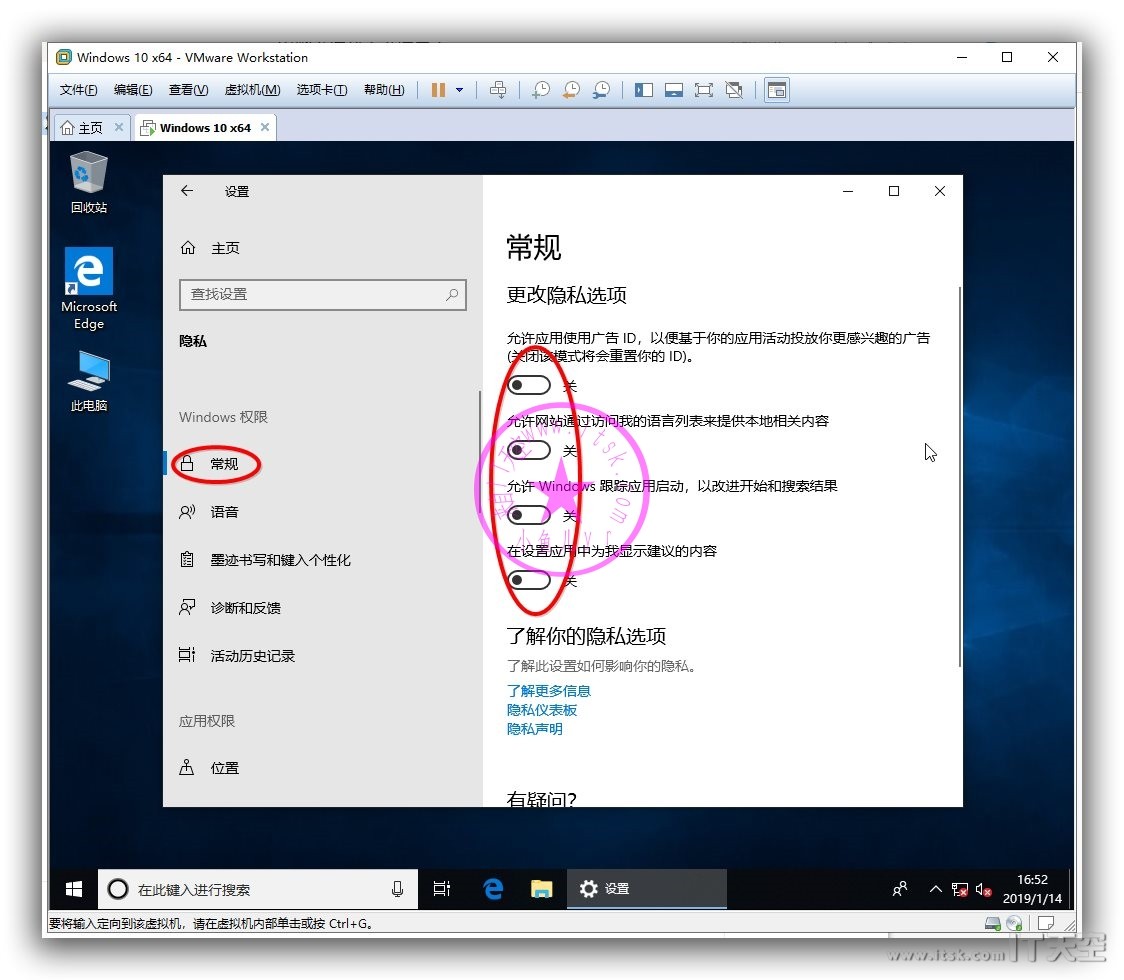
Task: Launch Edge from the taskbar
Action: 493,889
